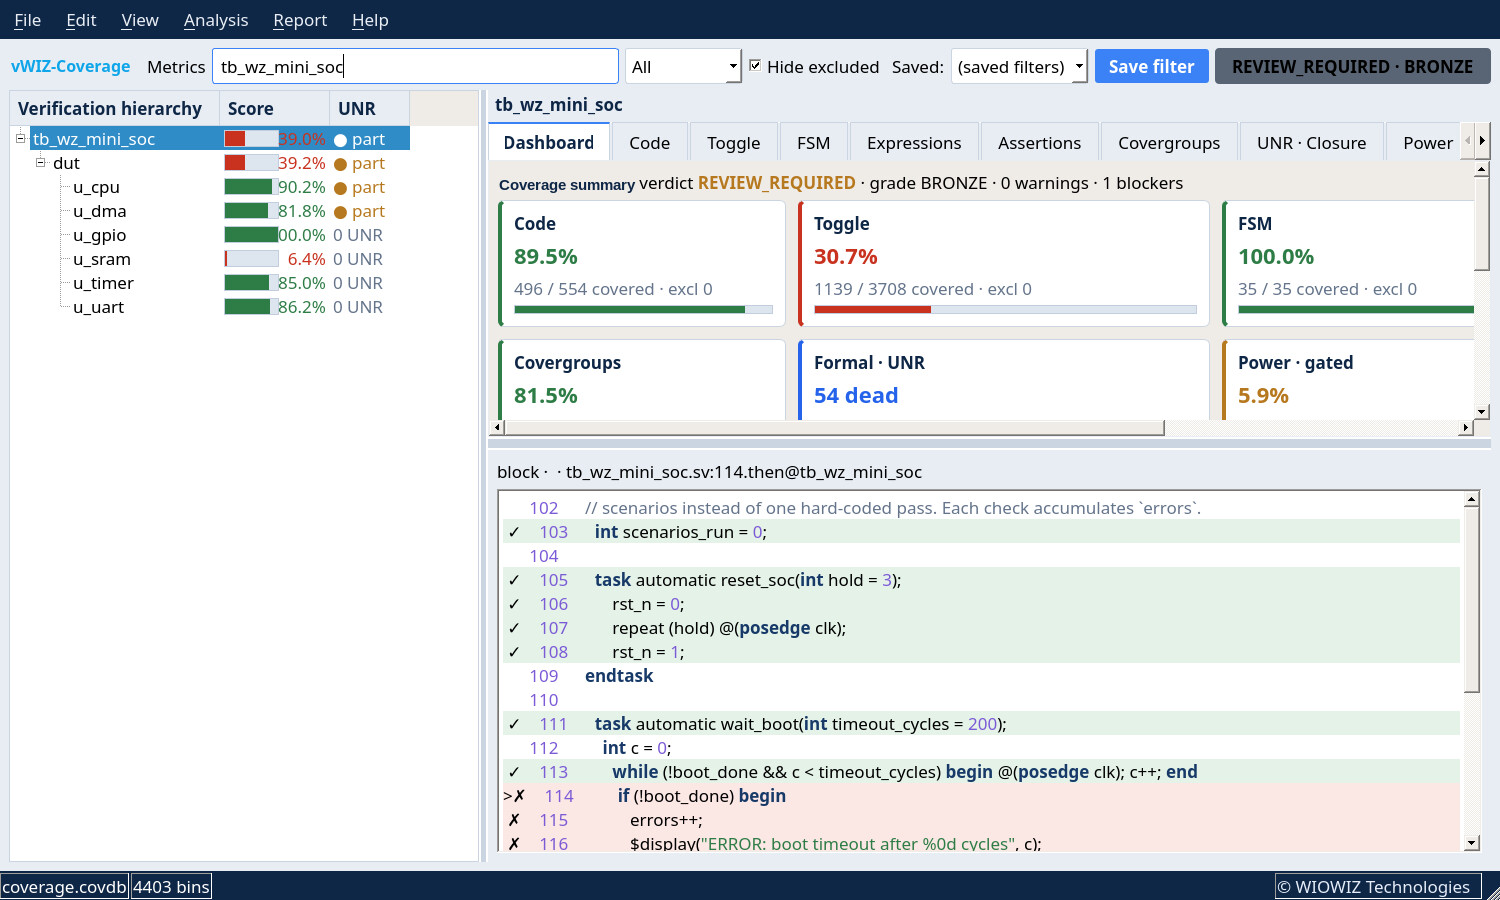Switch to the FSM tab

[x=813, y=142]
